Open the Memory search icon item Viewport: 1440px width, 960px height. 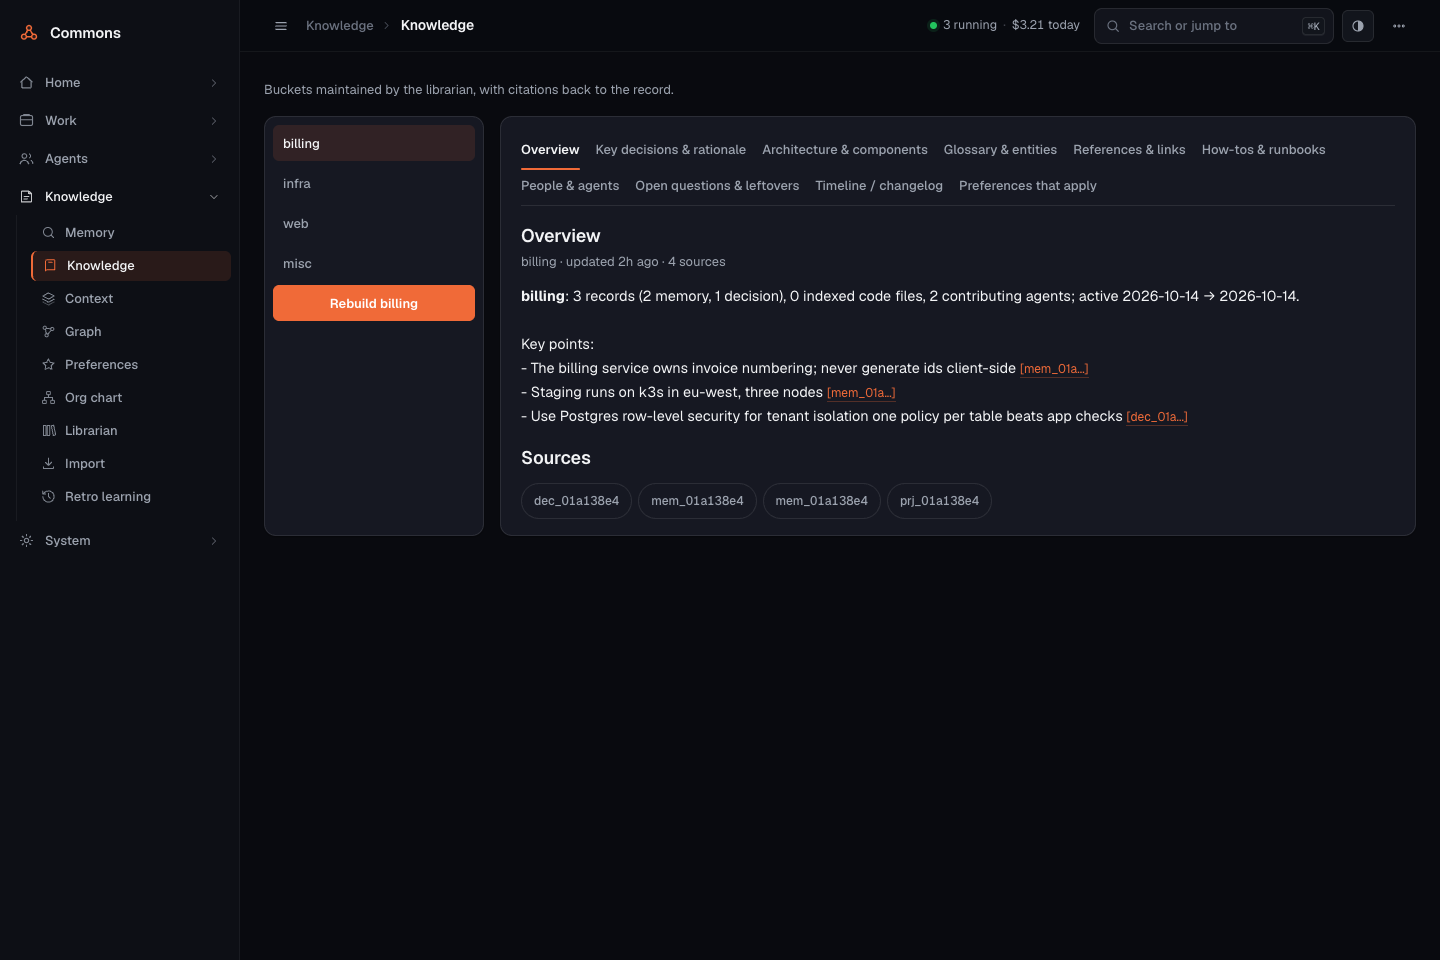(x=48, y=233)
